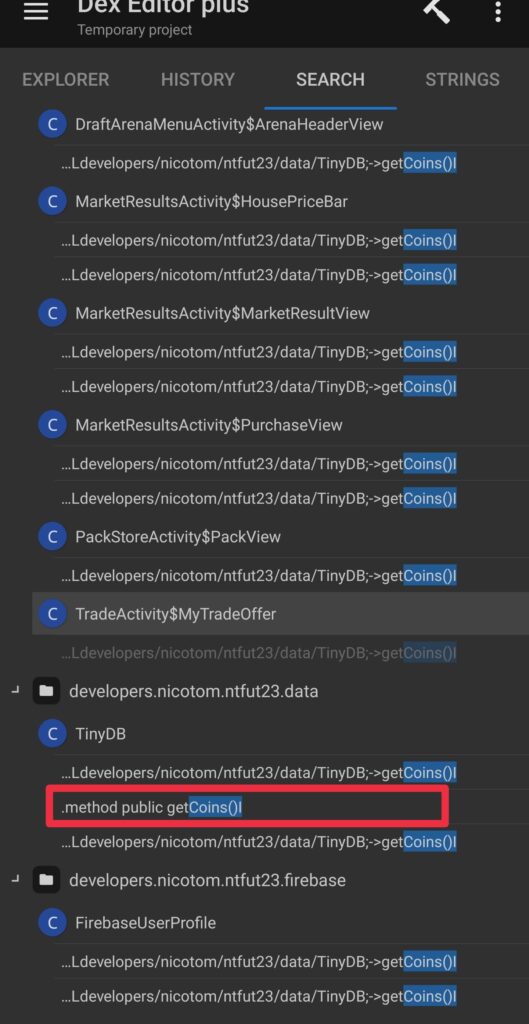Screen dimensions: 529x1024
Task: Open the .method public getCoins()I result
Action: (x=247, y=808)
